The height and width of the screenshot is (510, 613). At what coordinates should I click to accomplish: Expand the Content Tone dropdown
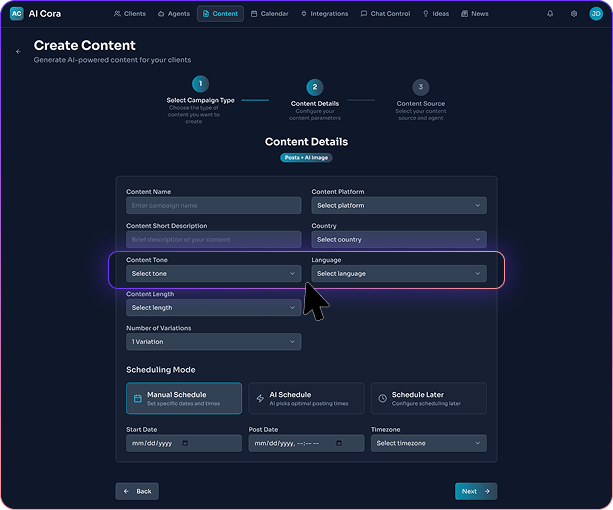[213, 273]
